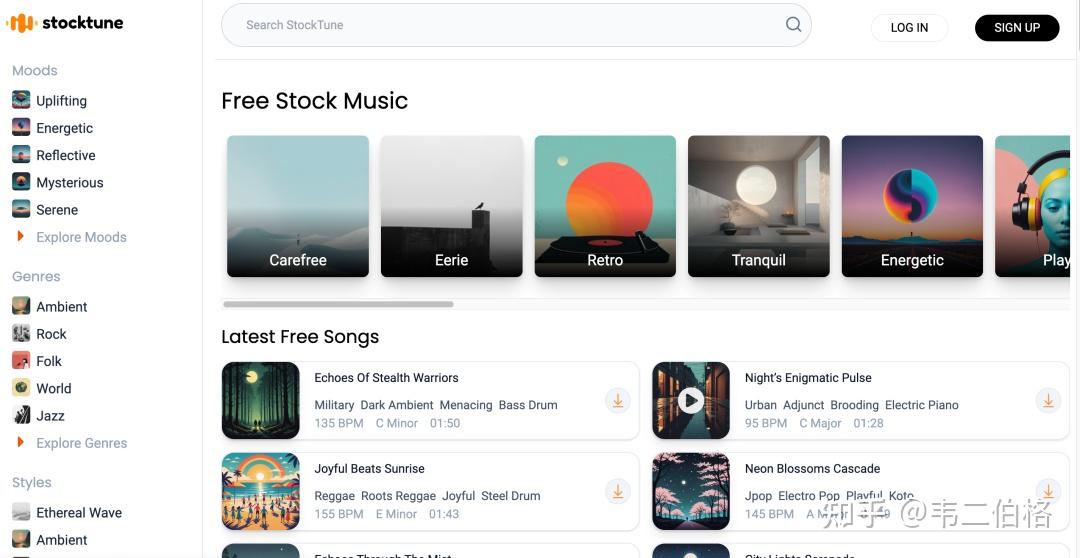
Task: Download Echoes Of Stealth Warriors track
Action: pyautogui.click(x=618, y=401)
